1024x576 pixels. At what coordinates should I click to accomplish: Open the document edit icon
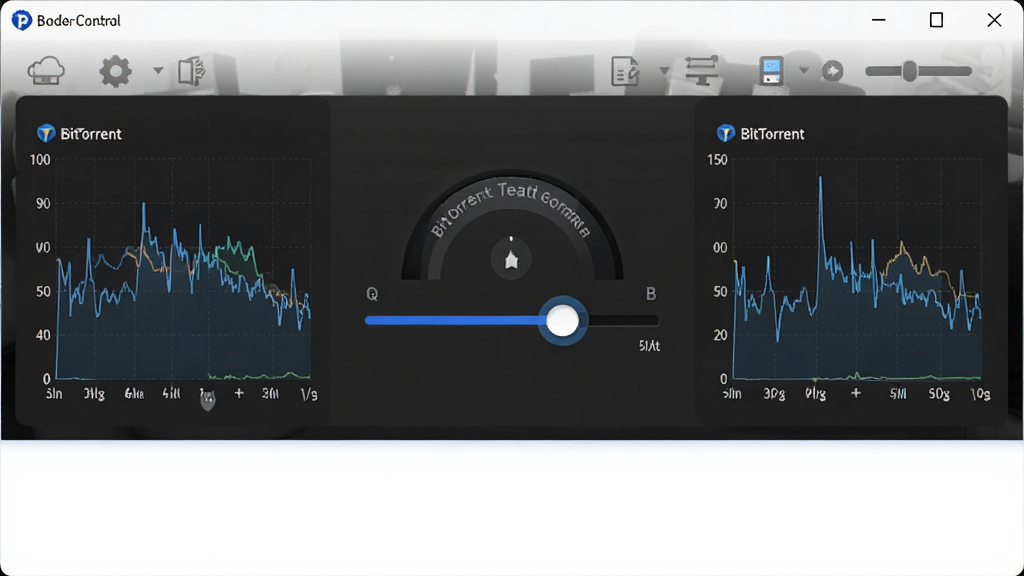625,71
